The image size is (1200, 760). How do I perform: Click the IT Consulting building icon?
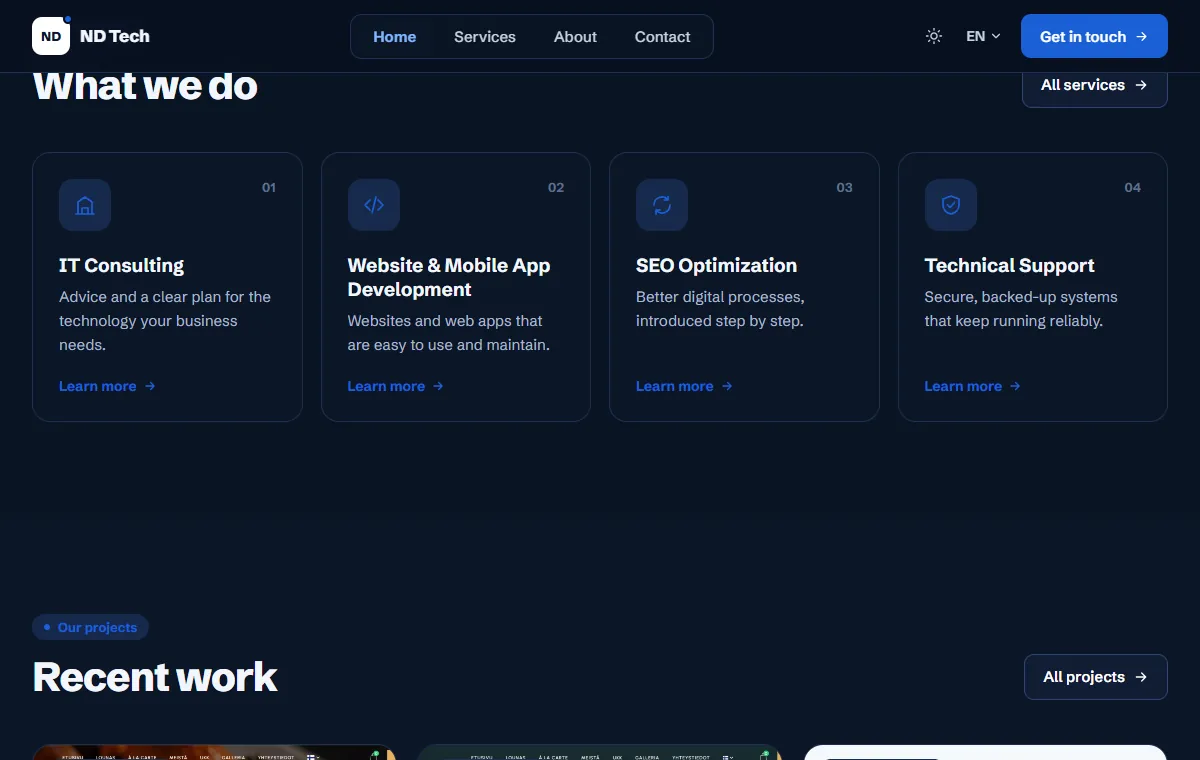[85, 205]
